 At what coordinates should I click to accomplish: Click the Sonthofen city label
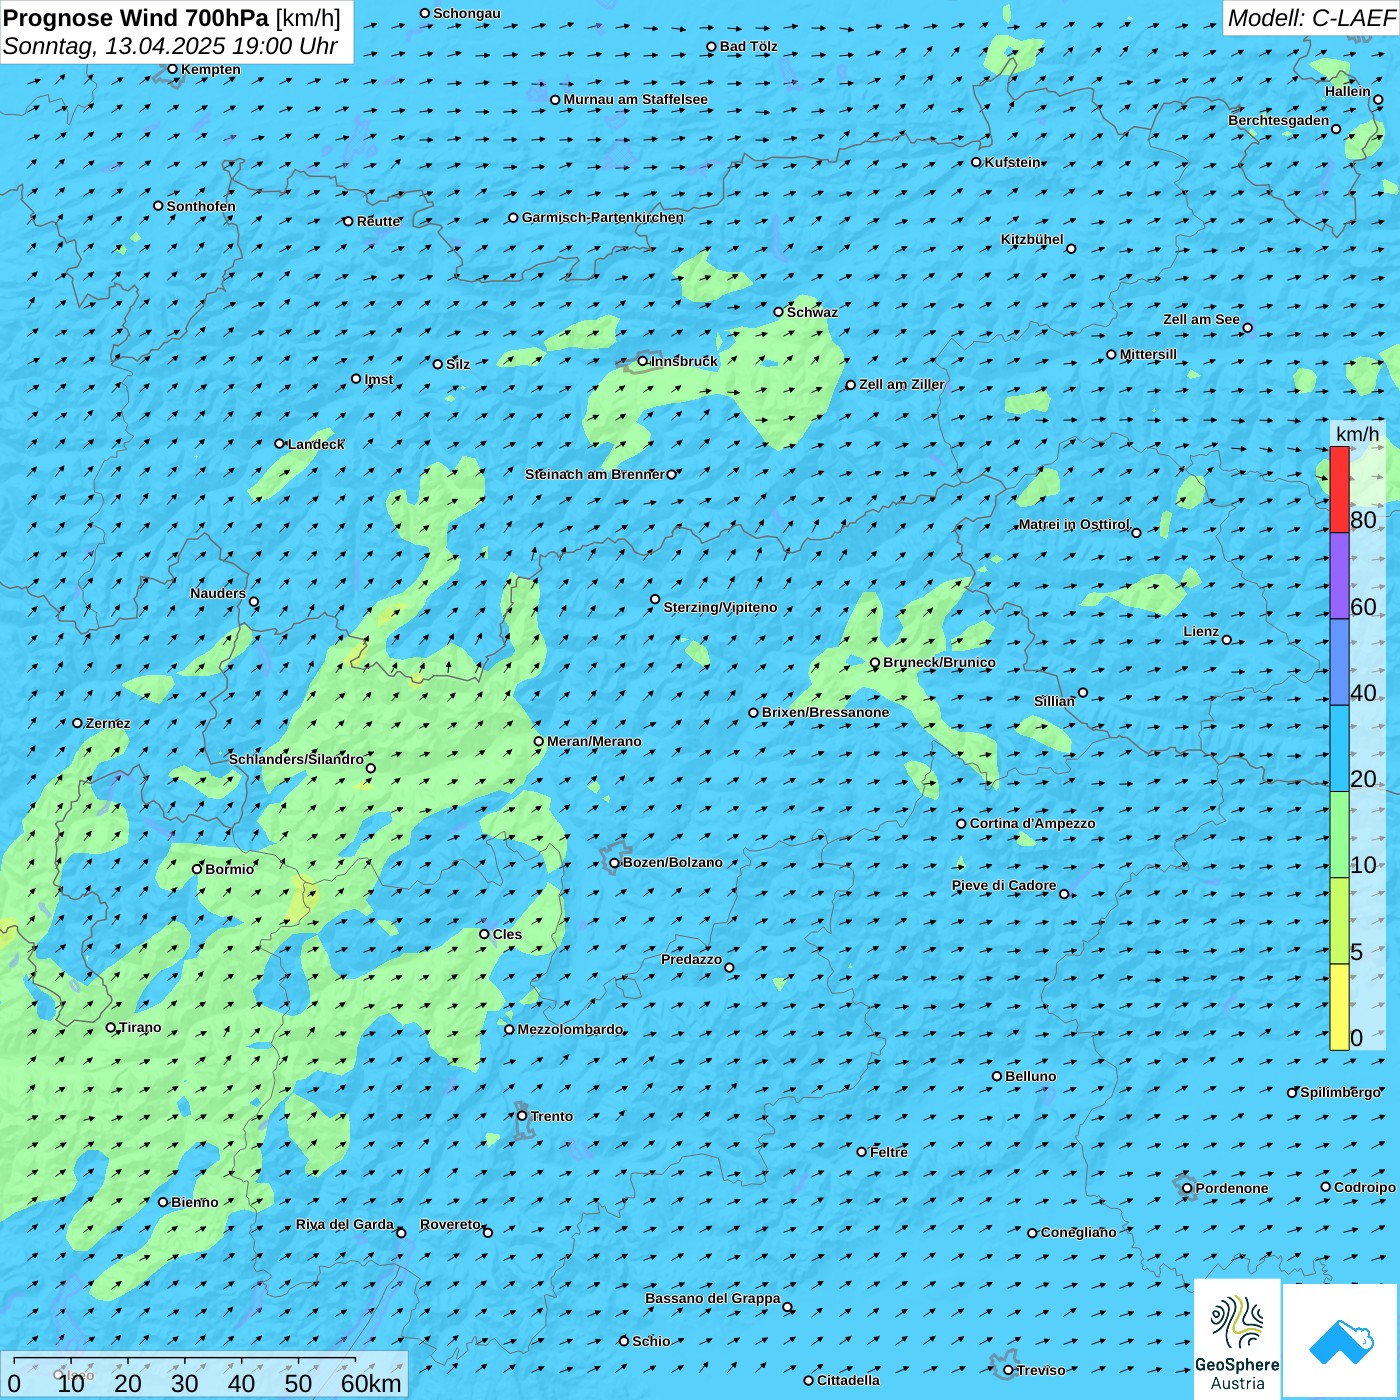point(201,206)
